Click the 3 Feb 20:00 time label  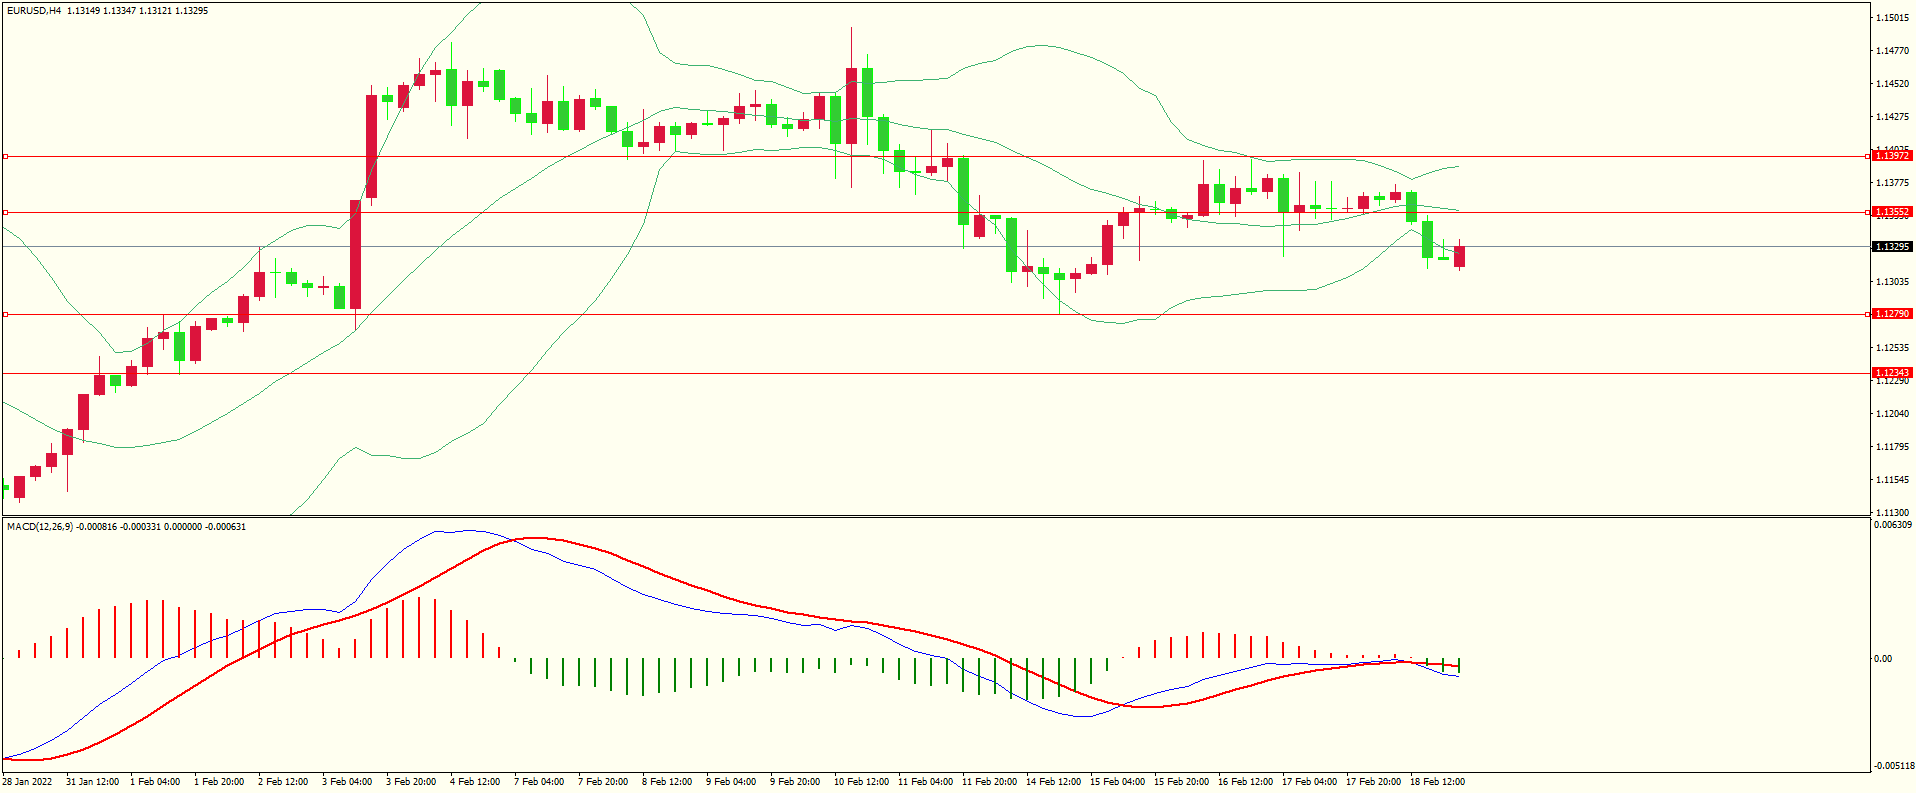(411, 782)
